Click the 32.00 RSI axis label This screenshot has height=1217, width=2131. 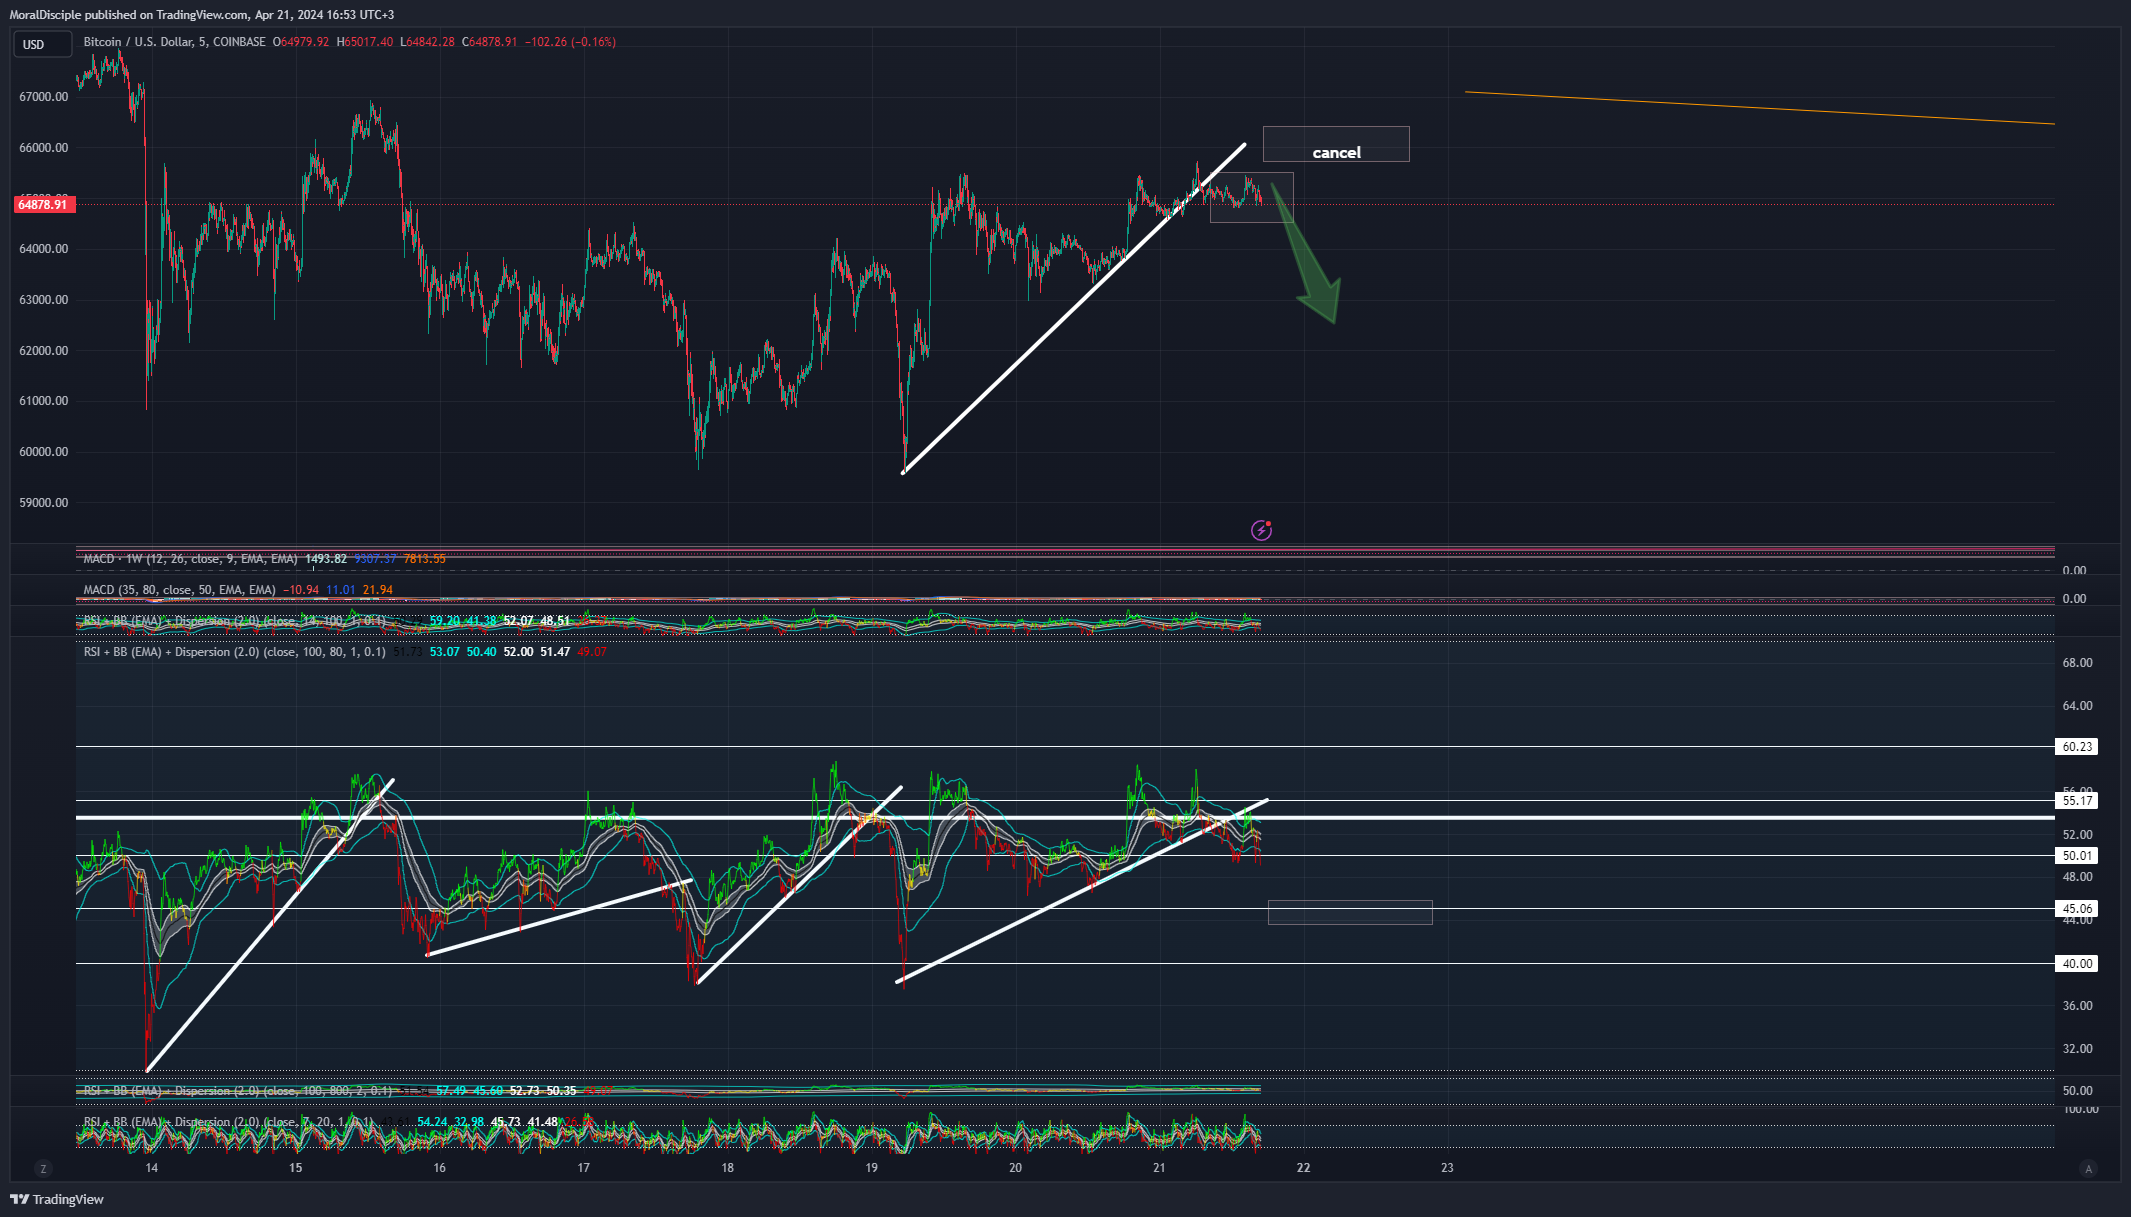2077,1049
